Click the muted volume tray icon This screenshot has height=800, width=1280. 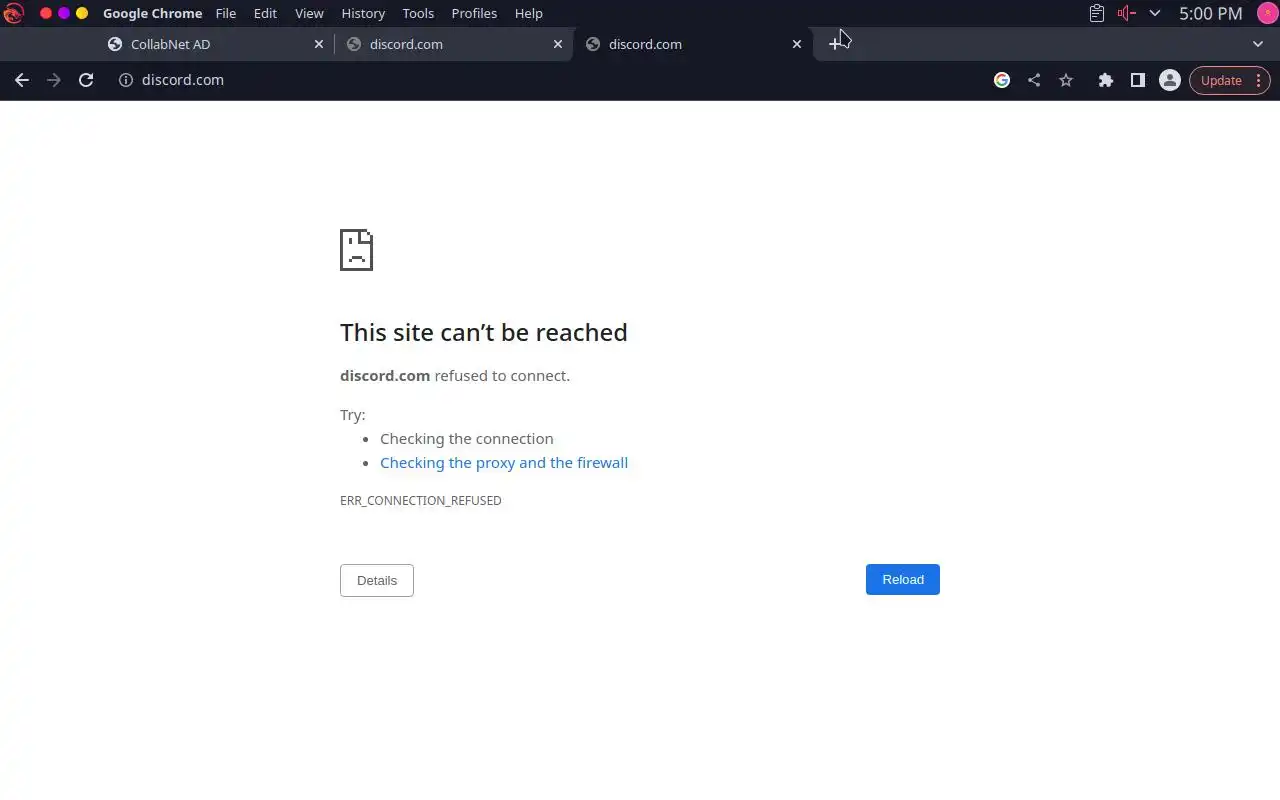(x=1127, y=13)
